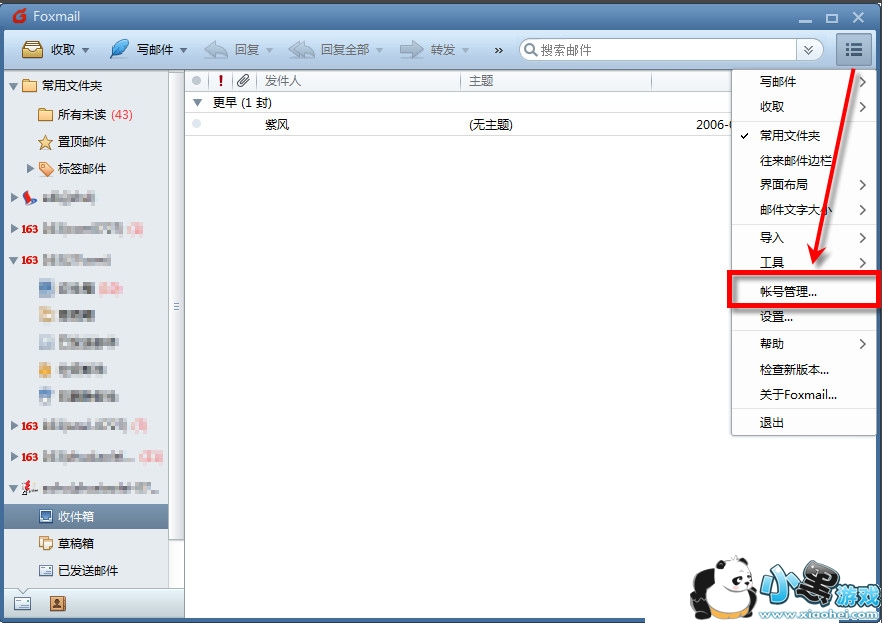Viewport: 882px width, 623px height.
Task: Select the 置顶邮件 star item
Action: (x=72, y=142)
